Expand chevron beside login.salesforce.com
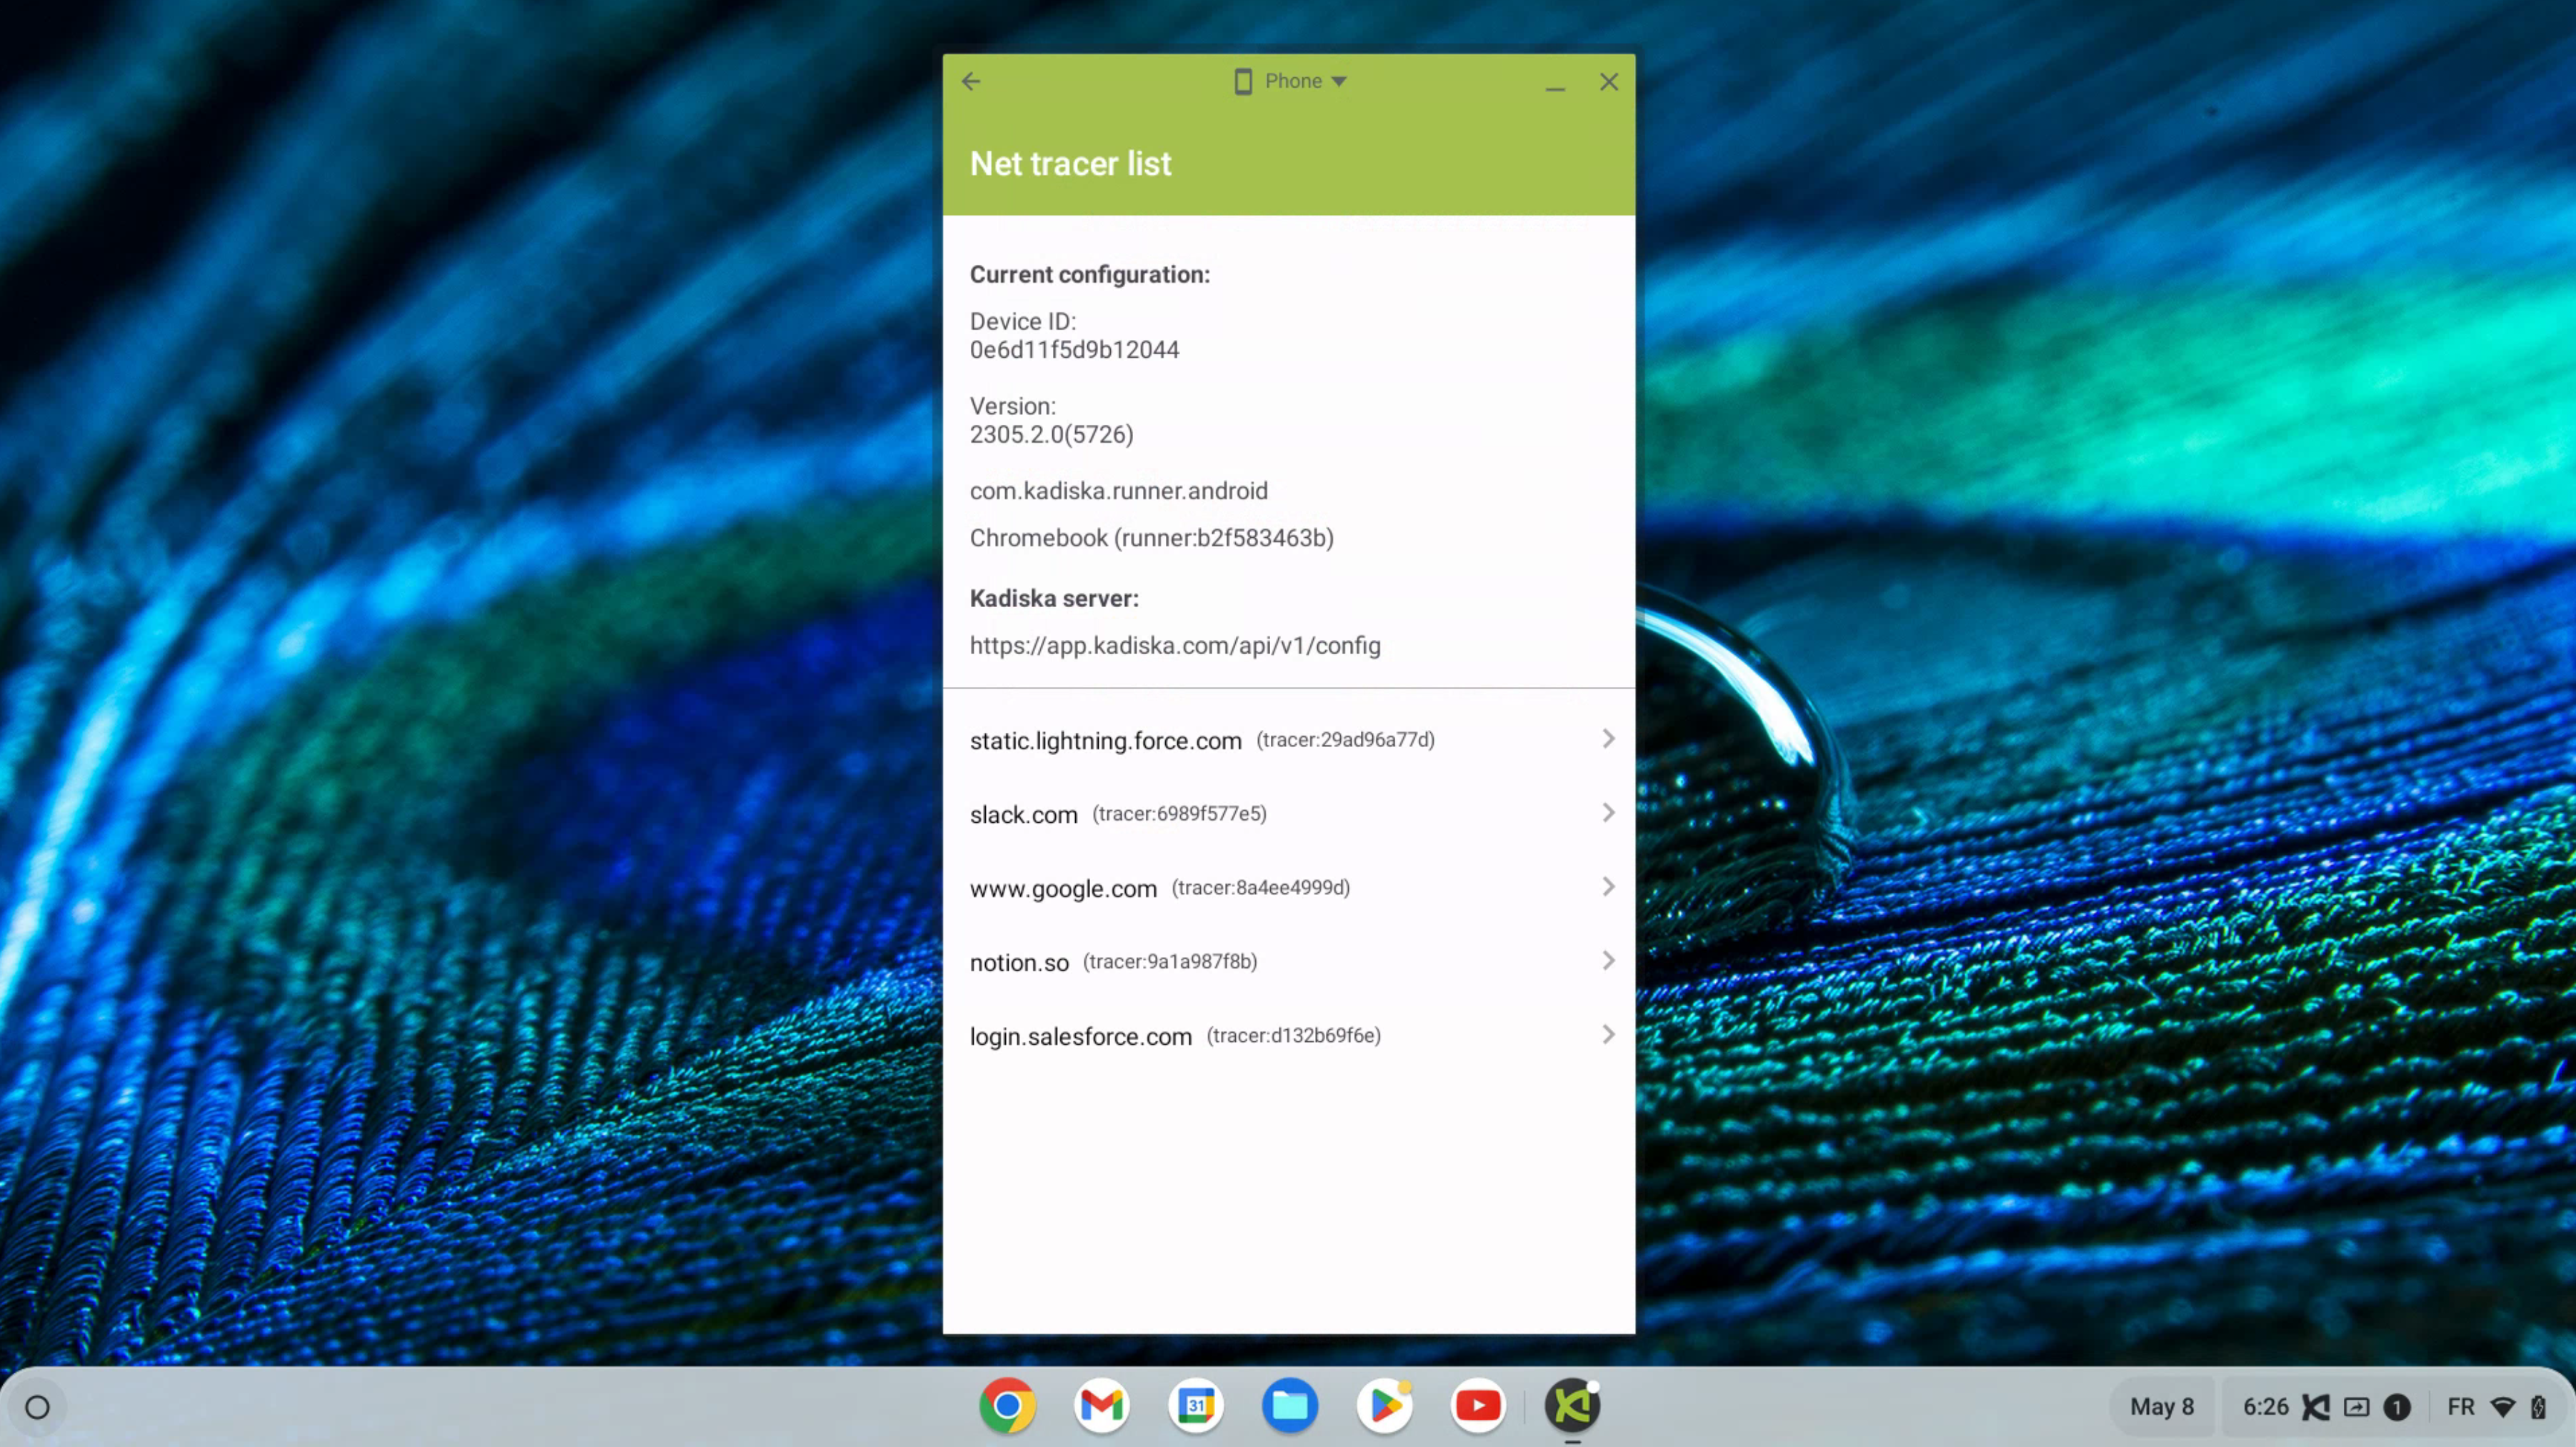 (x=1608, y=1035)
